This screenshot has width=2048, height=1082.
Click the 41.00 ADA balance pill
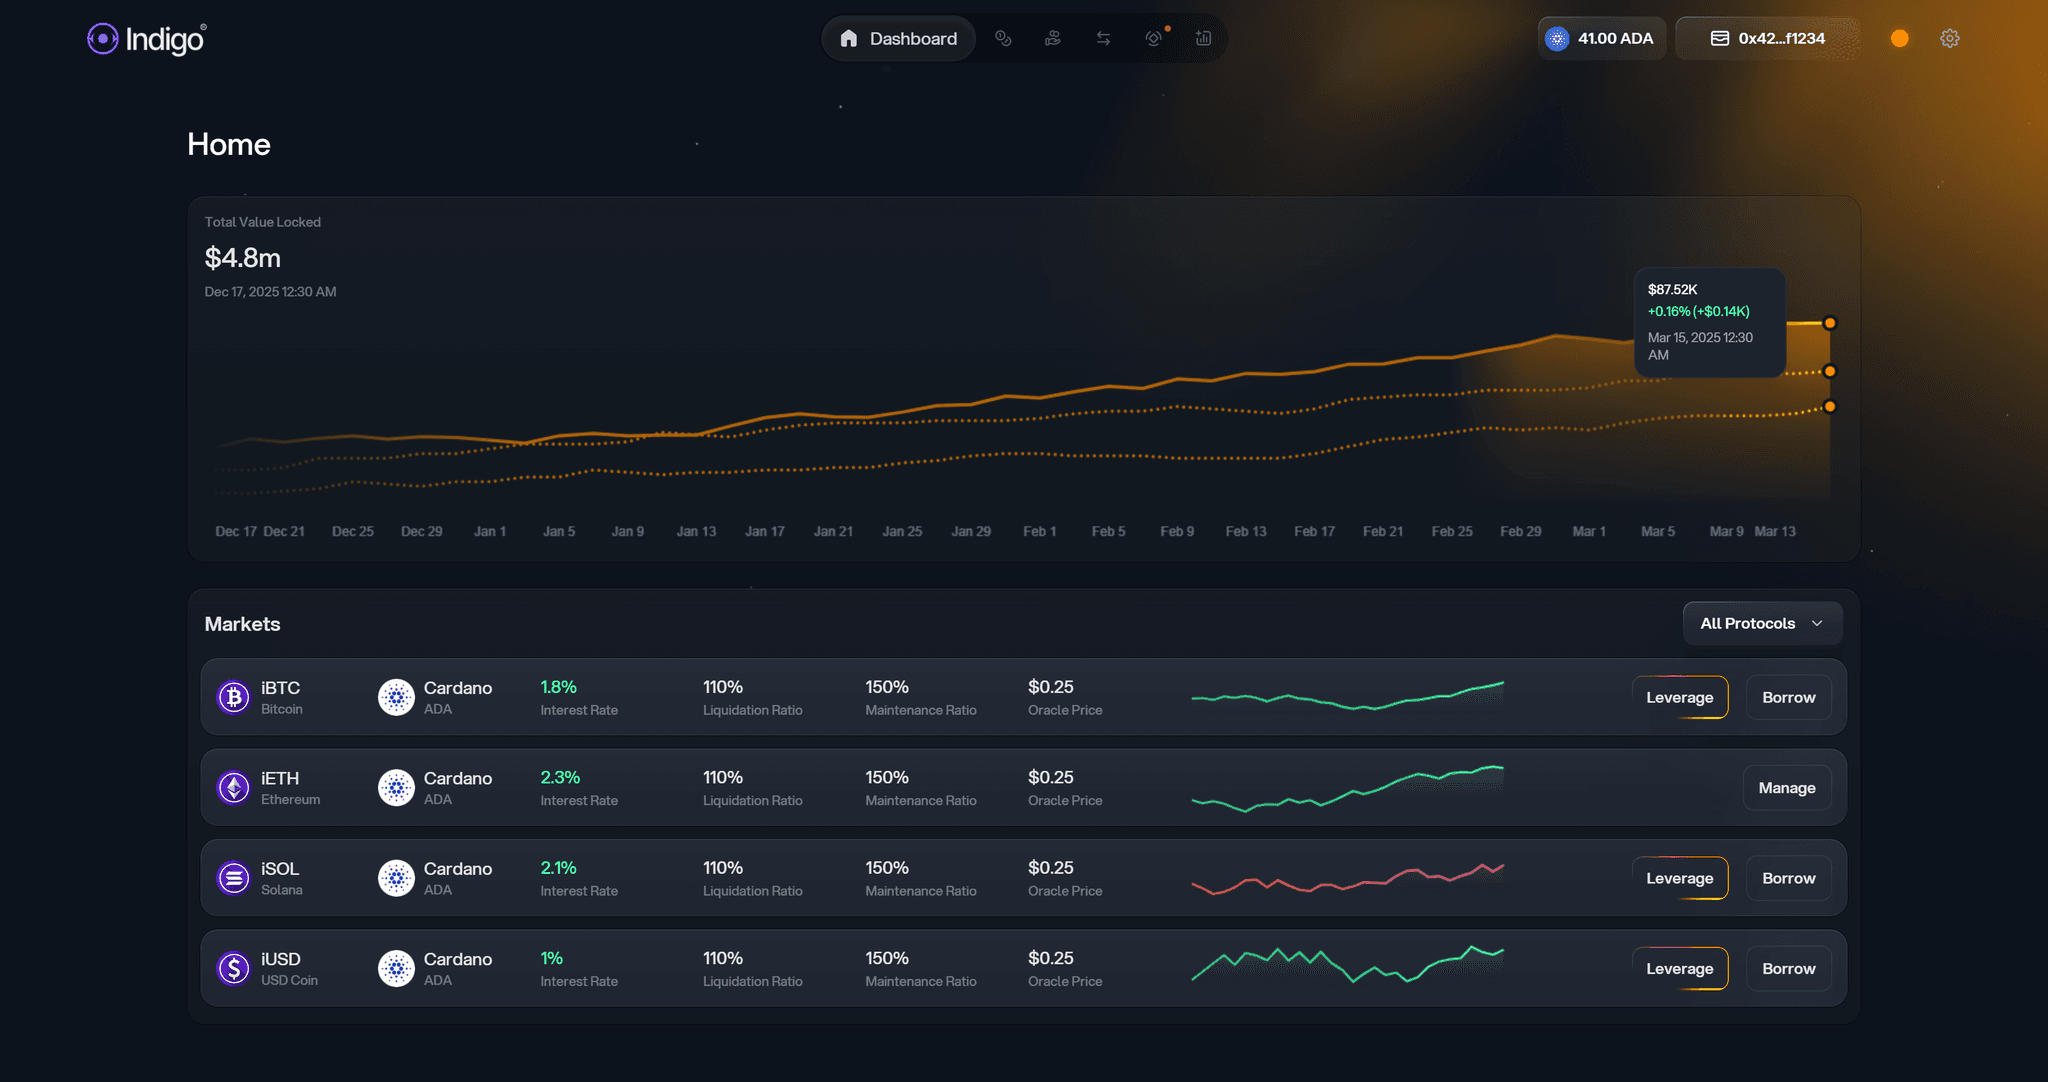point(1602,38)
